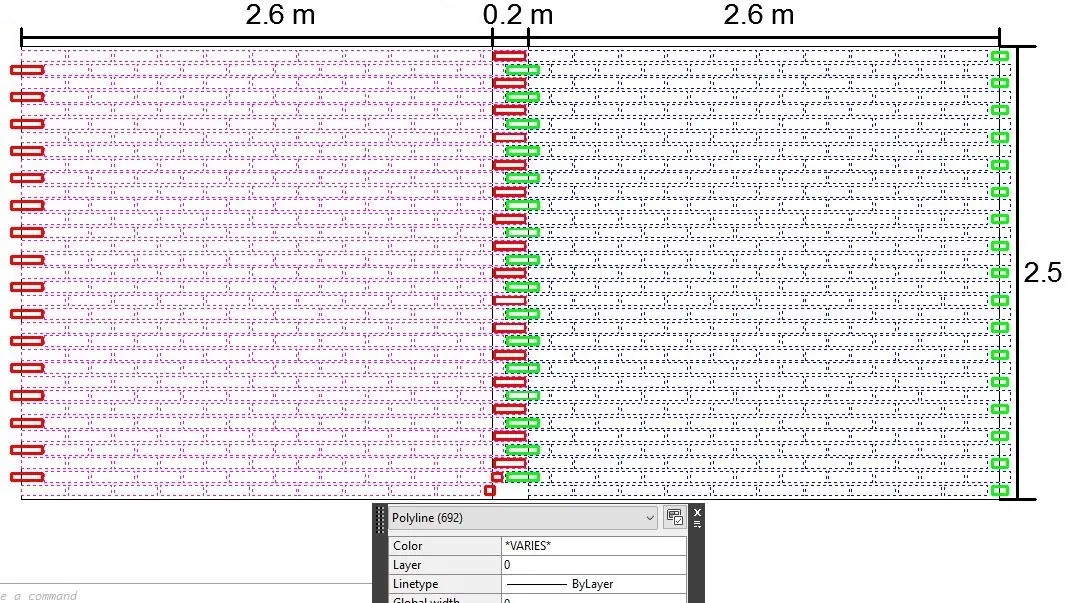Click the bottommost green brick on right edge
The image size is (1067, 603).
pos(1000,490)
